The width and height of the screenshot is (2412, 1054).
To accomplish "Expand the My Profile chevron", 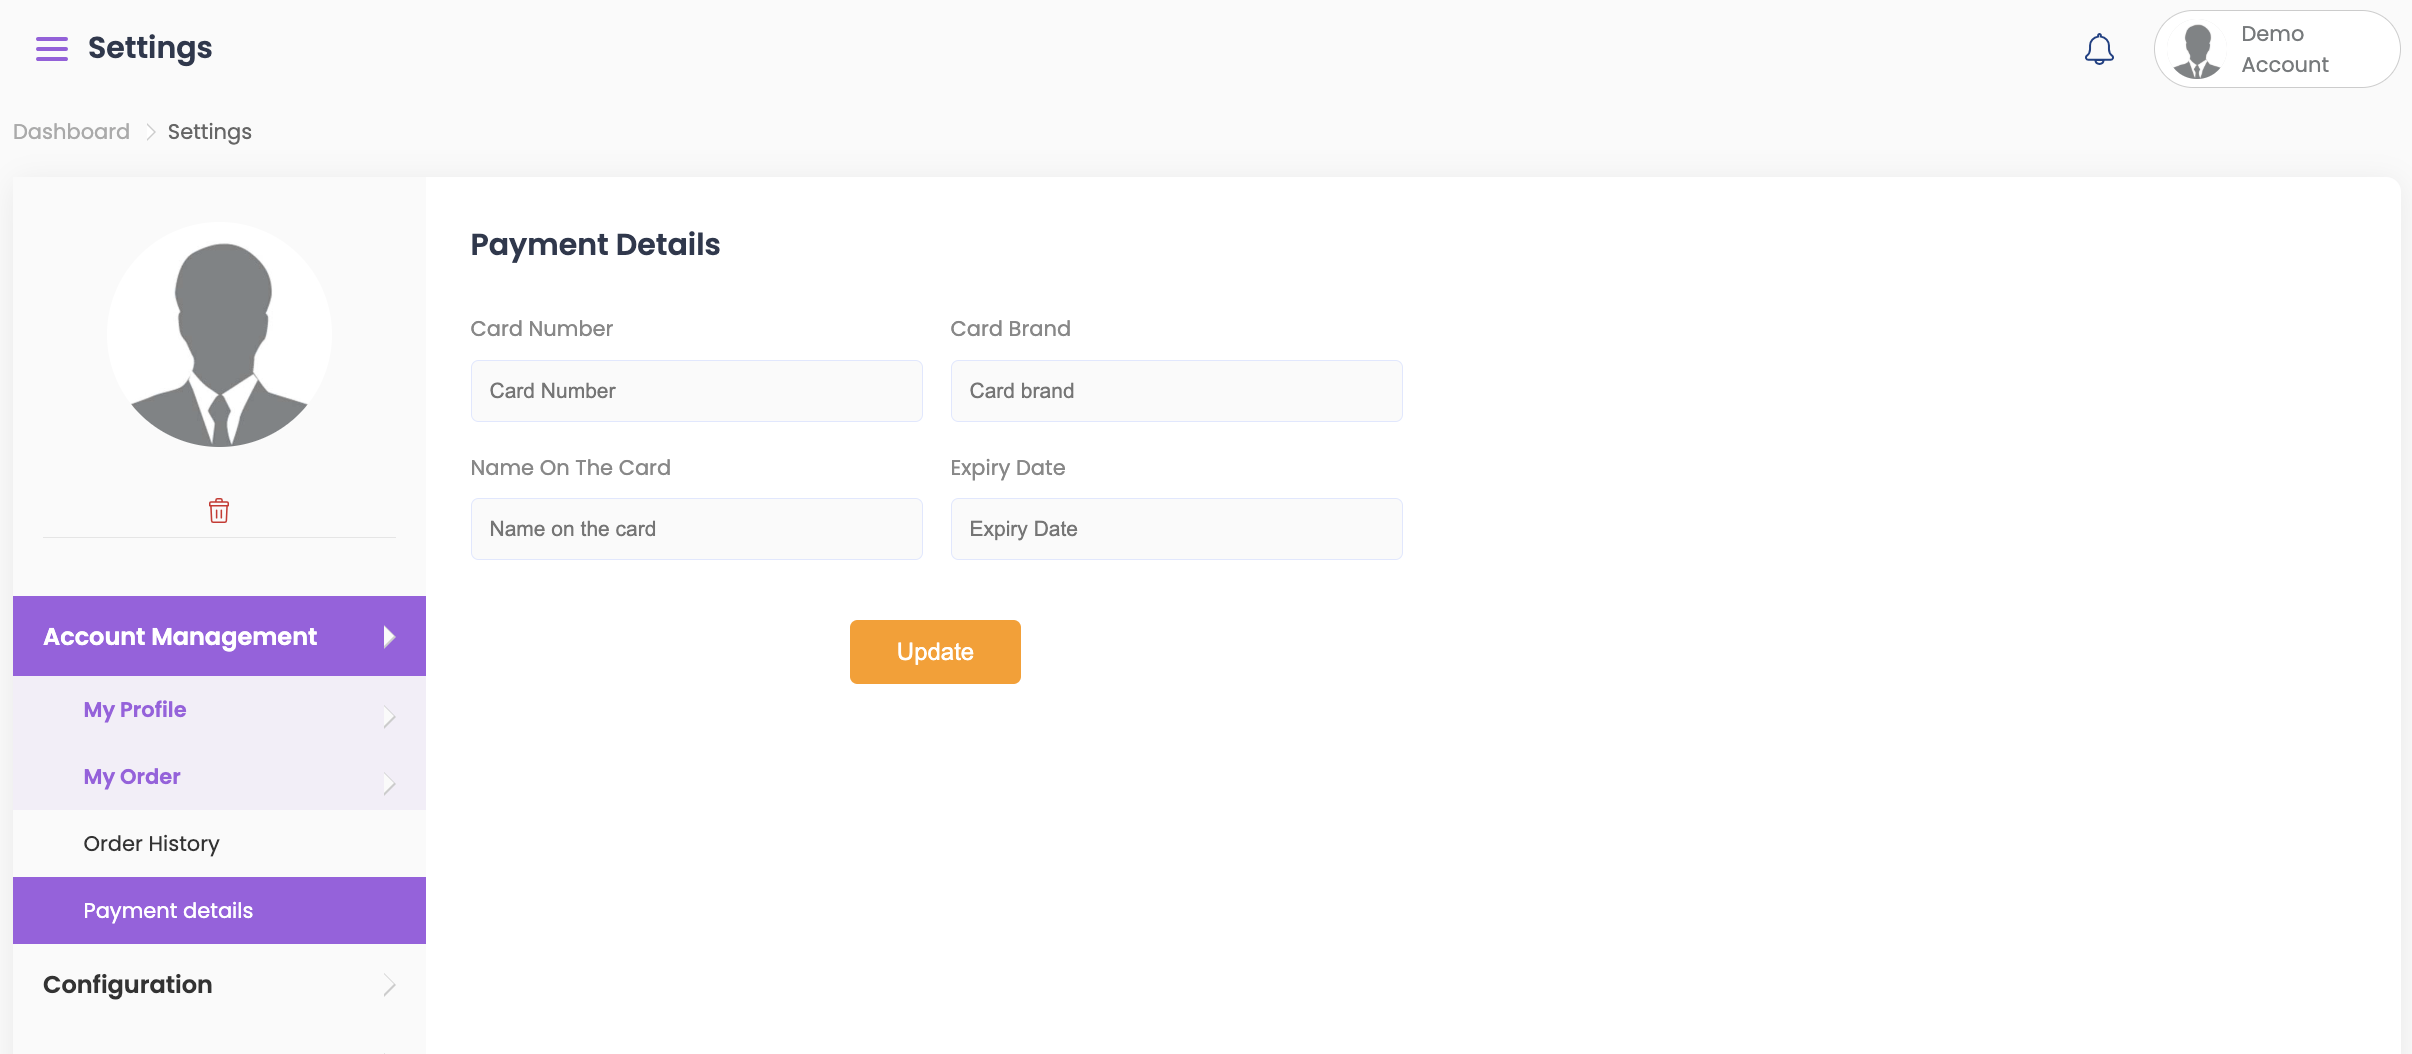I will pos(389,717).
